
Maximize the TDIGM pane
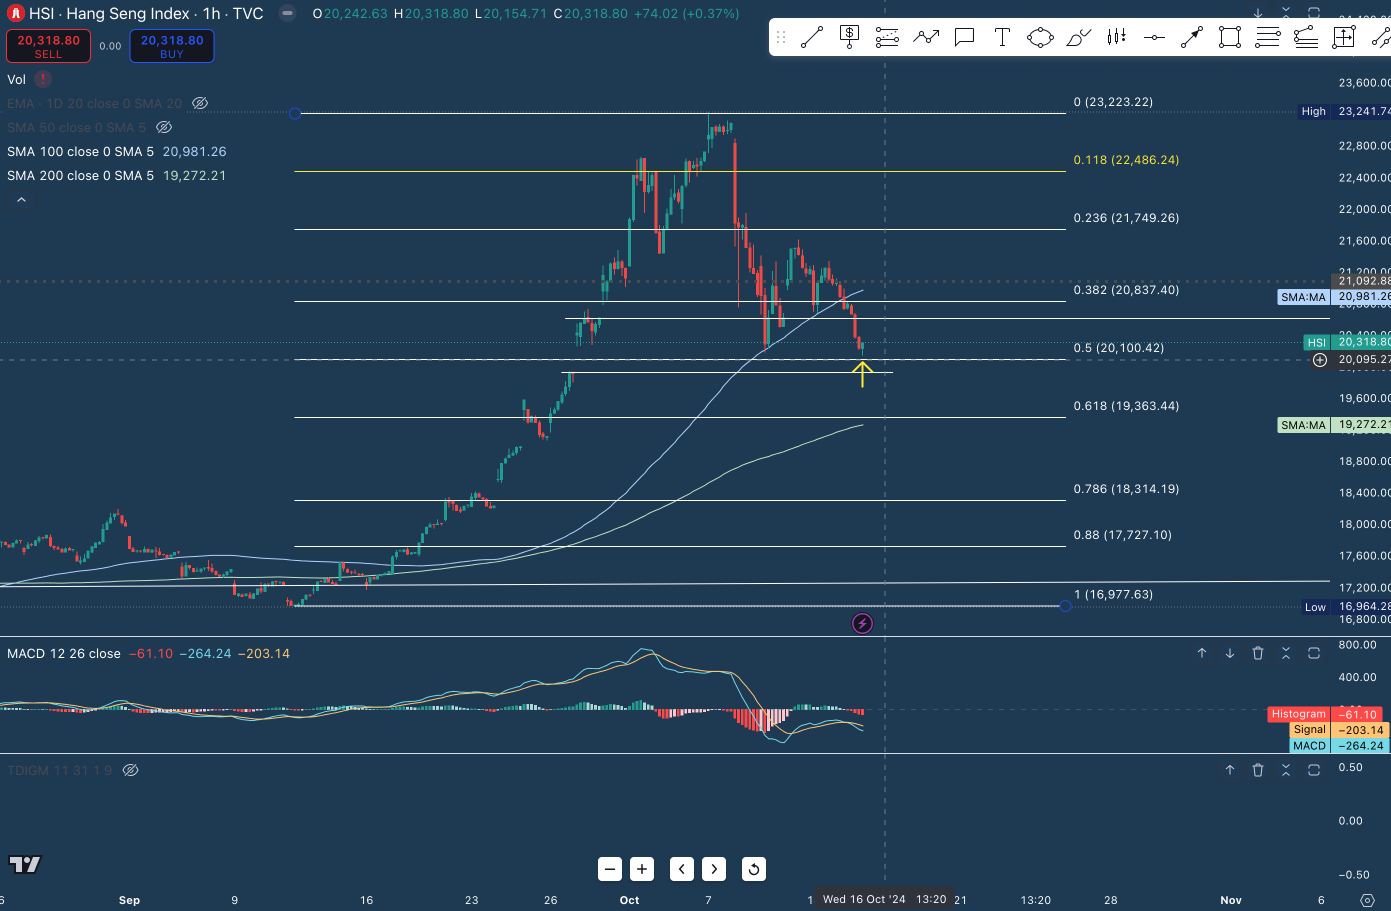[1314, 770]
